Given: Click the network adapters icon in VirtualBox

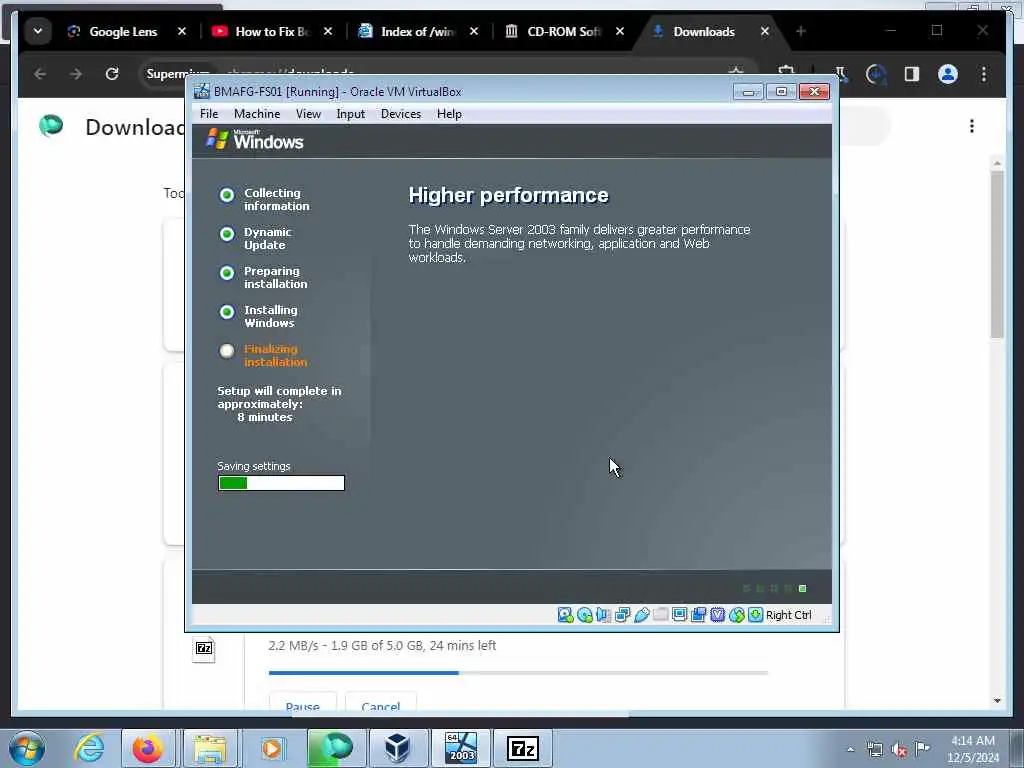Looking at the screenshot, I should coord(622,615).
